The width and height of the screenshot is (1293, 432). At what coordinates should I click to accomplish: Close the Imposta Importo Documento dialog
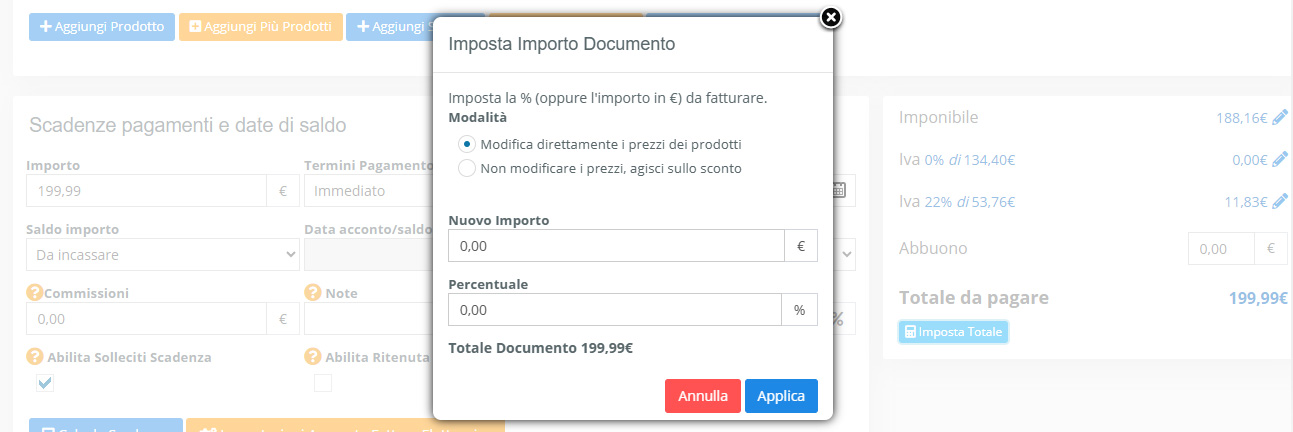point(830,17)
